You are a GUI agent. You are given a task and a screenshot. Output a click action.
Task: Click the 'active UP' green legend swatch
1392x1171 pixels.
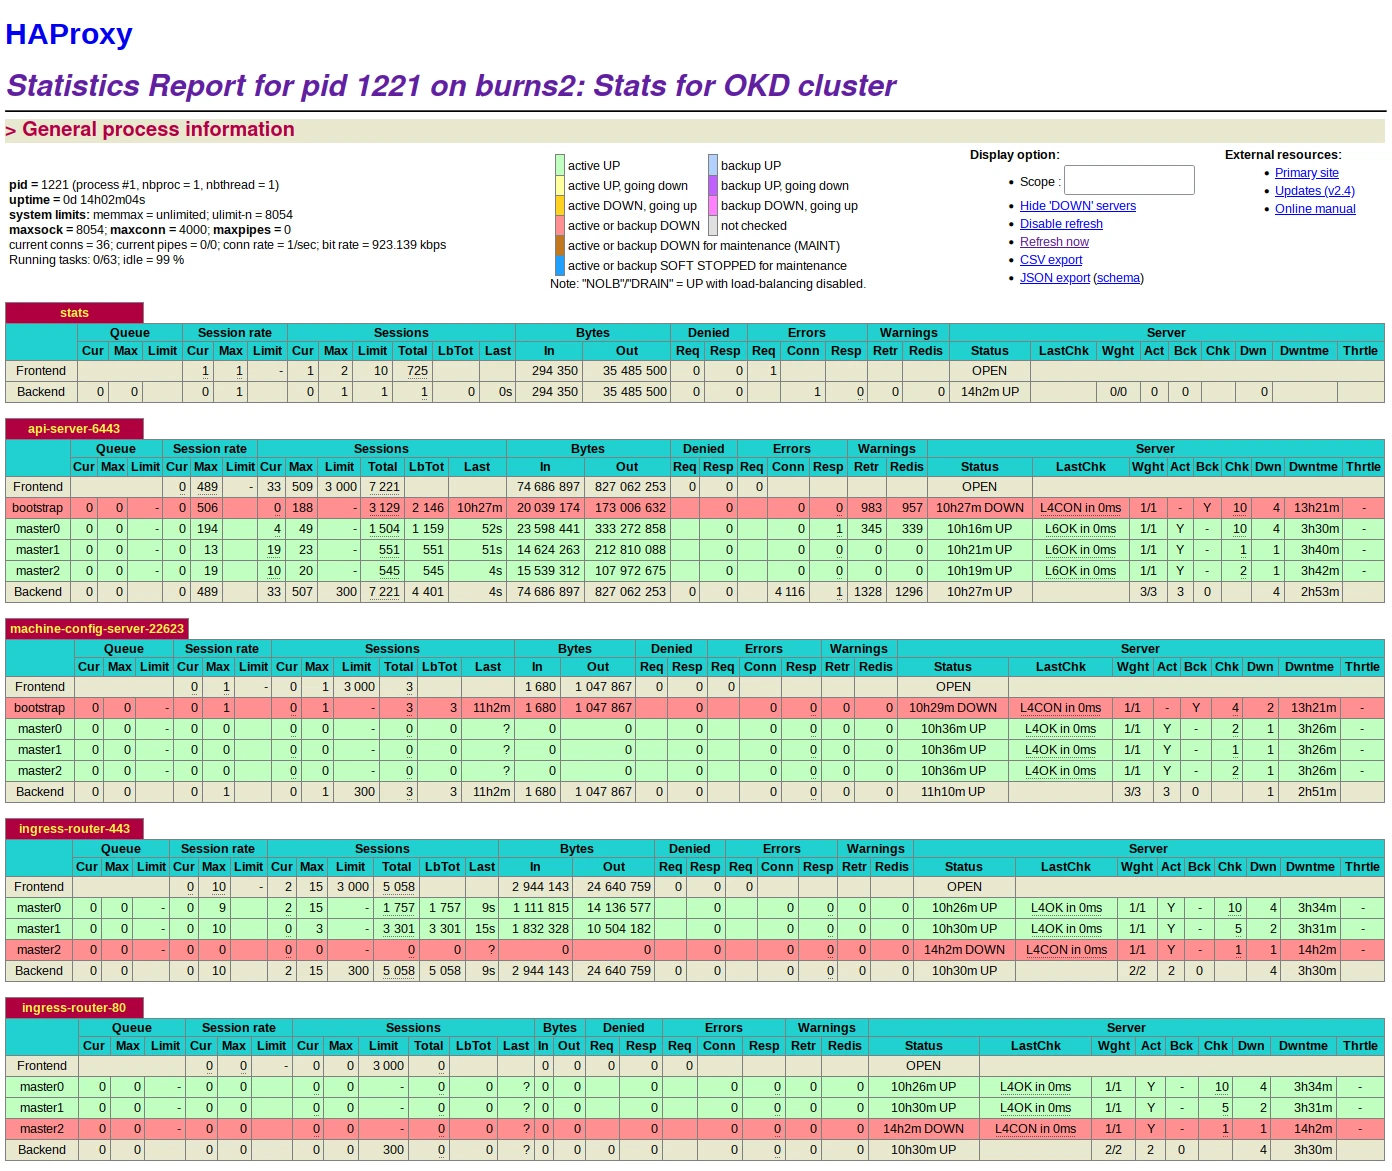pos(560,165)
